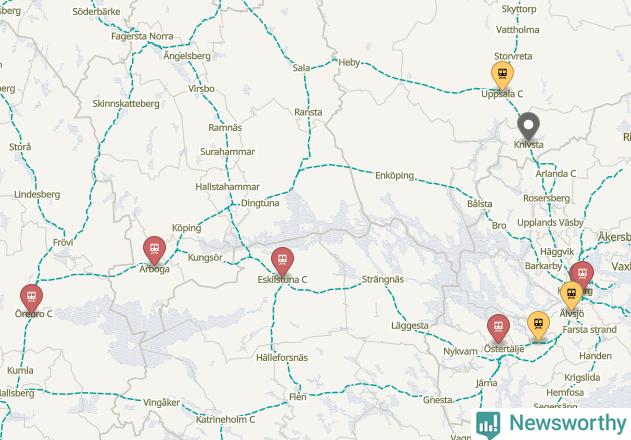Click the Sala town label
The height and width of the screenshot is (440, 631).
pyautogui.click(x=301, y=68)
